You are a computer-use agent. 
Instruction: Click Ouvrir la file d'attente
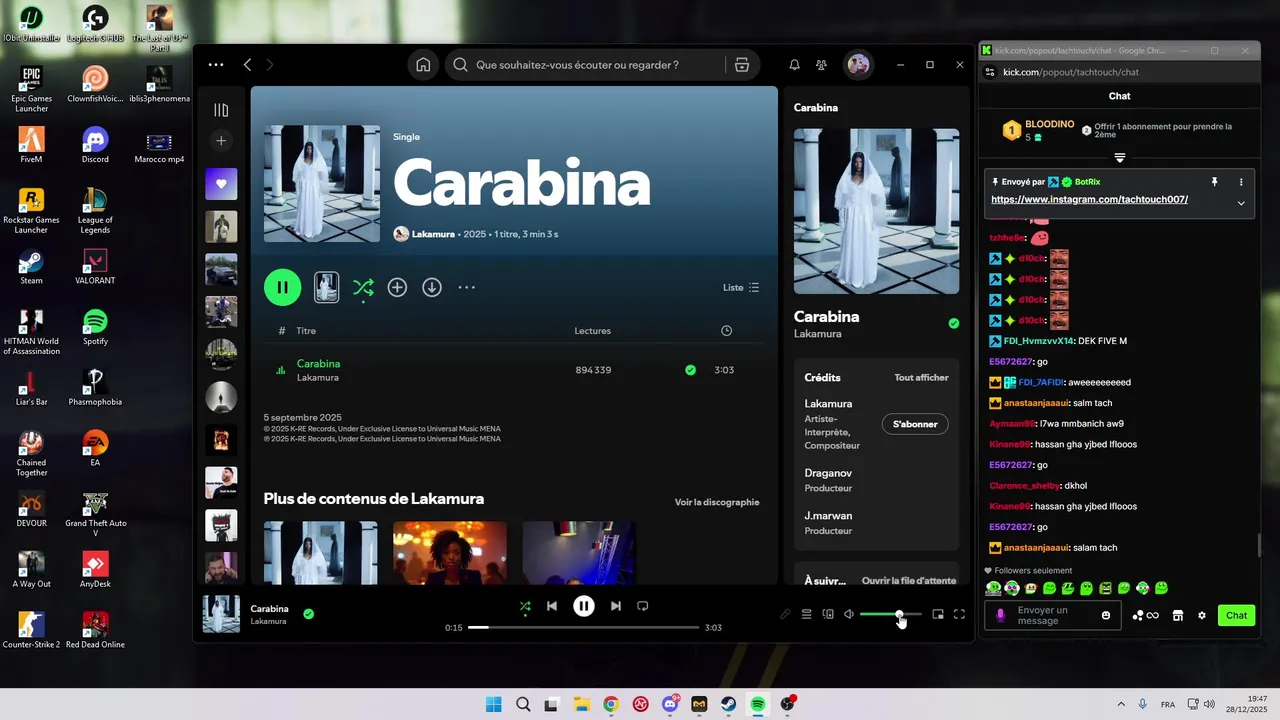(x=909, y=580)
